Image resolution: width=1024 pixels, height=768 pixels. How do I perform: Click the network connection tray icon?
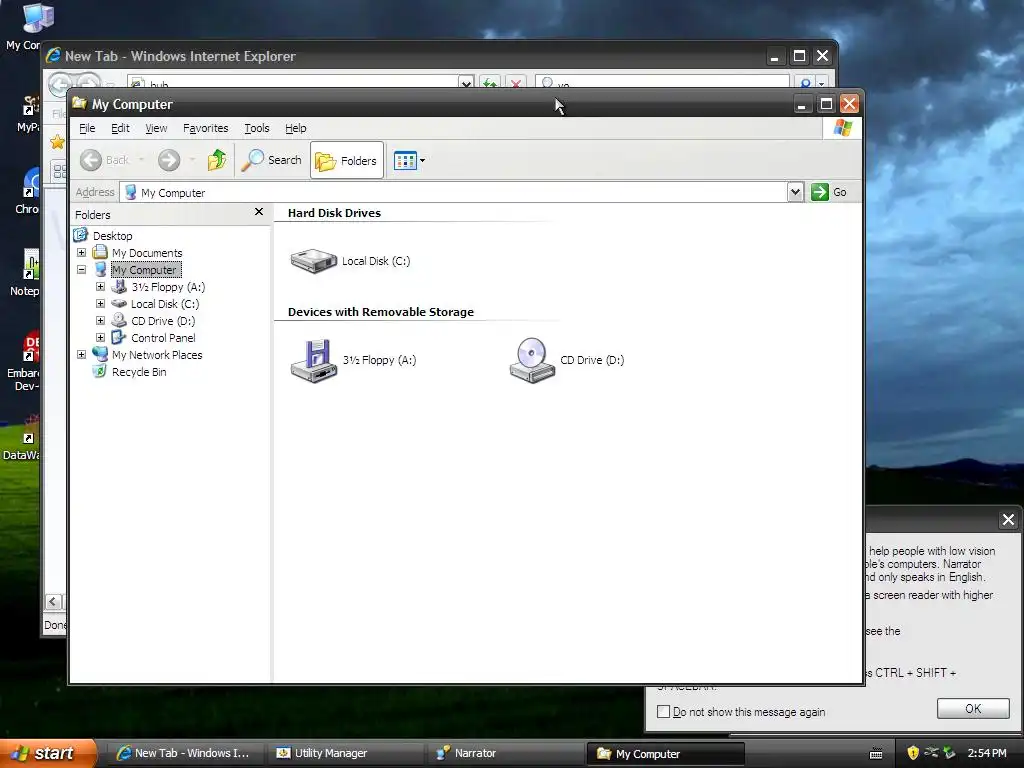(x=931, y=753)
